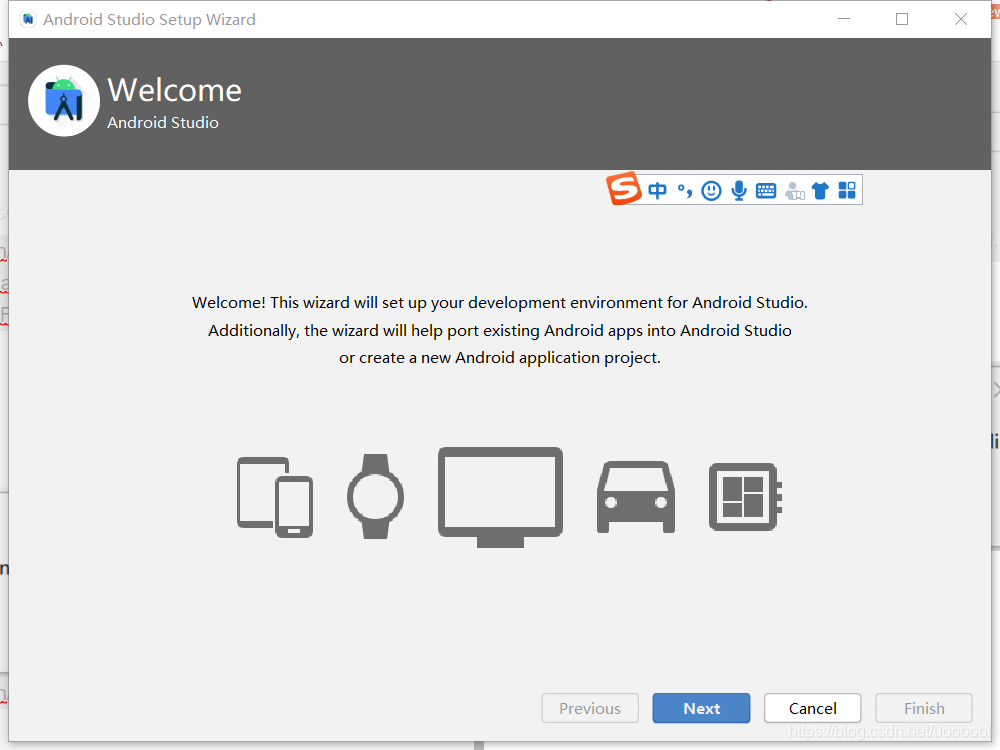Image resolution: width=1000 pixels, height=750 pixels.
Task: Click the small Android Studio title bar icon
Action: pyautogui.click(x=27, y=19)
